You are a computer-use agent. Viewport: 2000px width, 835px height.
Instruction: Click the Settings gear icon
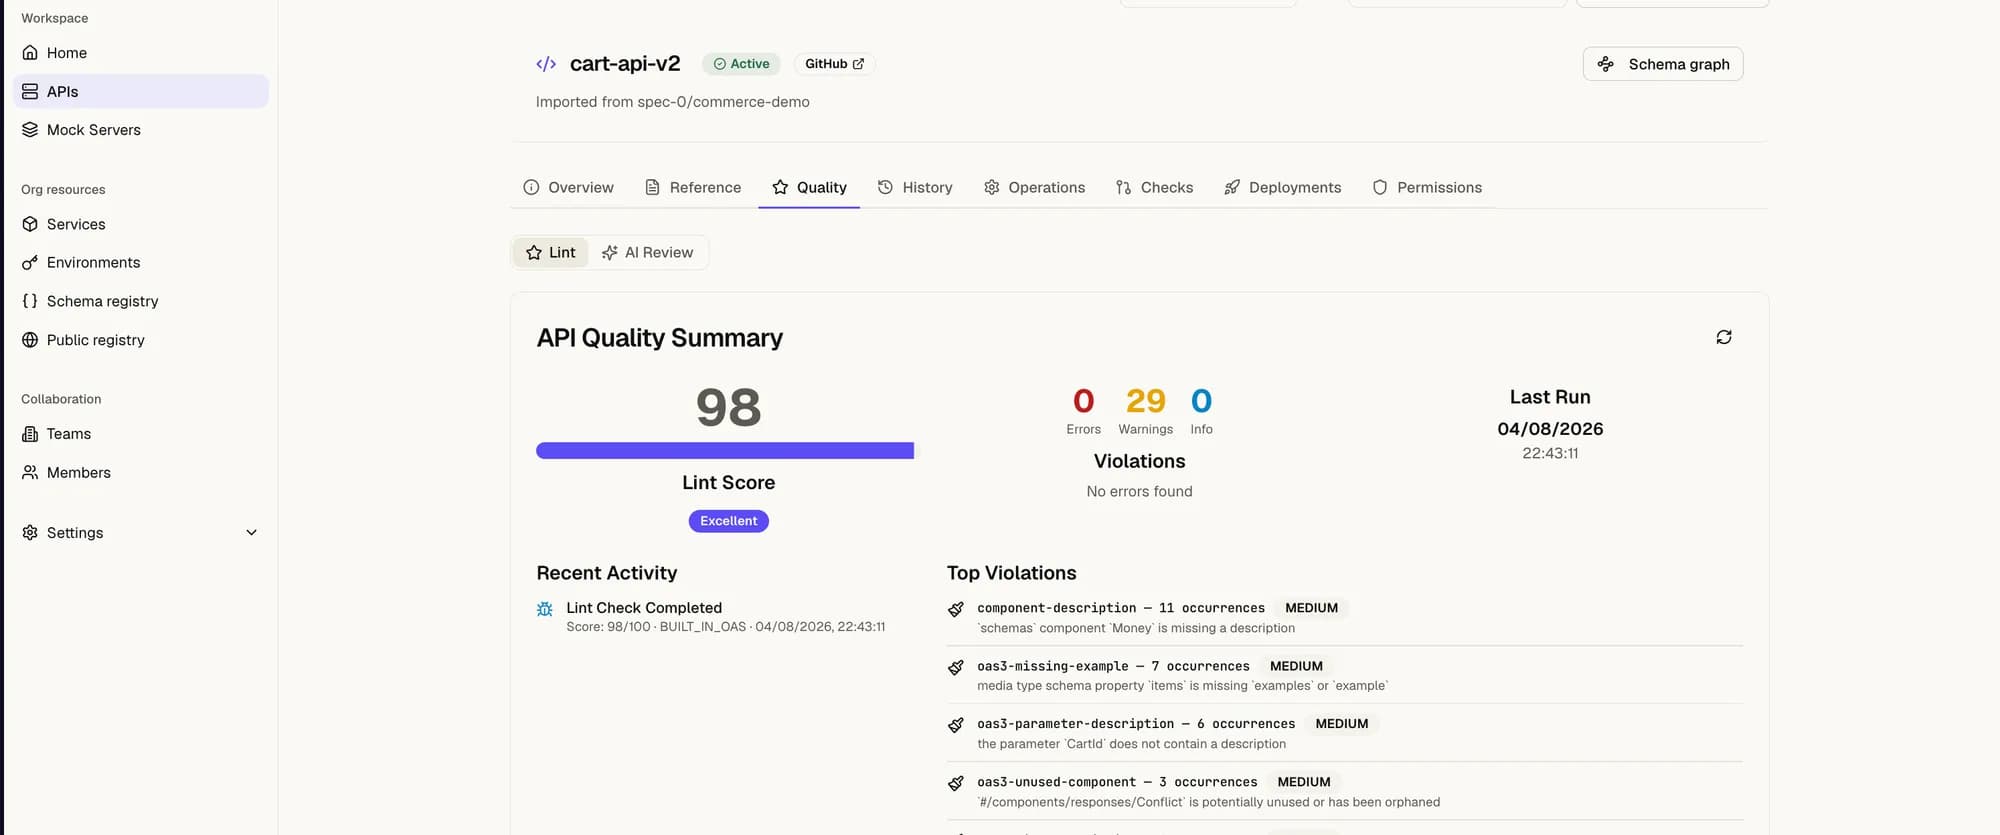tap(30, 533)
